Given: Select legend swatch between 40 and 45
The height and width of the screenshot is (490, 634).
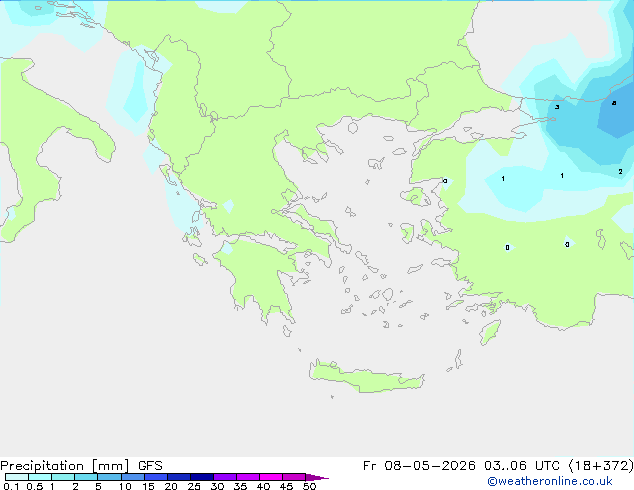Looking at the screenshot, I should [271, 477].
